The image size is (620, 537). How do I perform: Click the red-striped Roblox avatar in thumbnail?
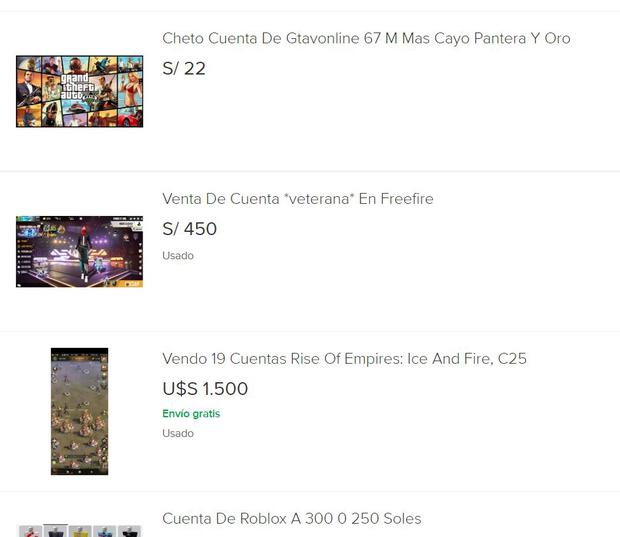pos(30,531)
